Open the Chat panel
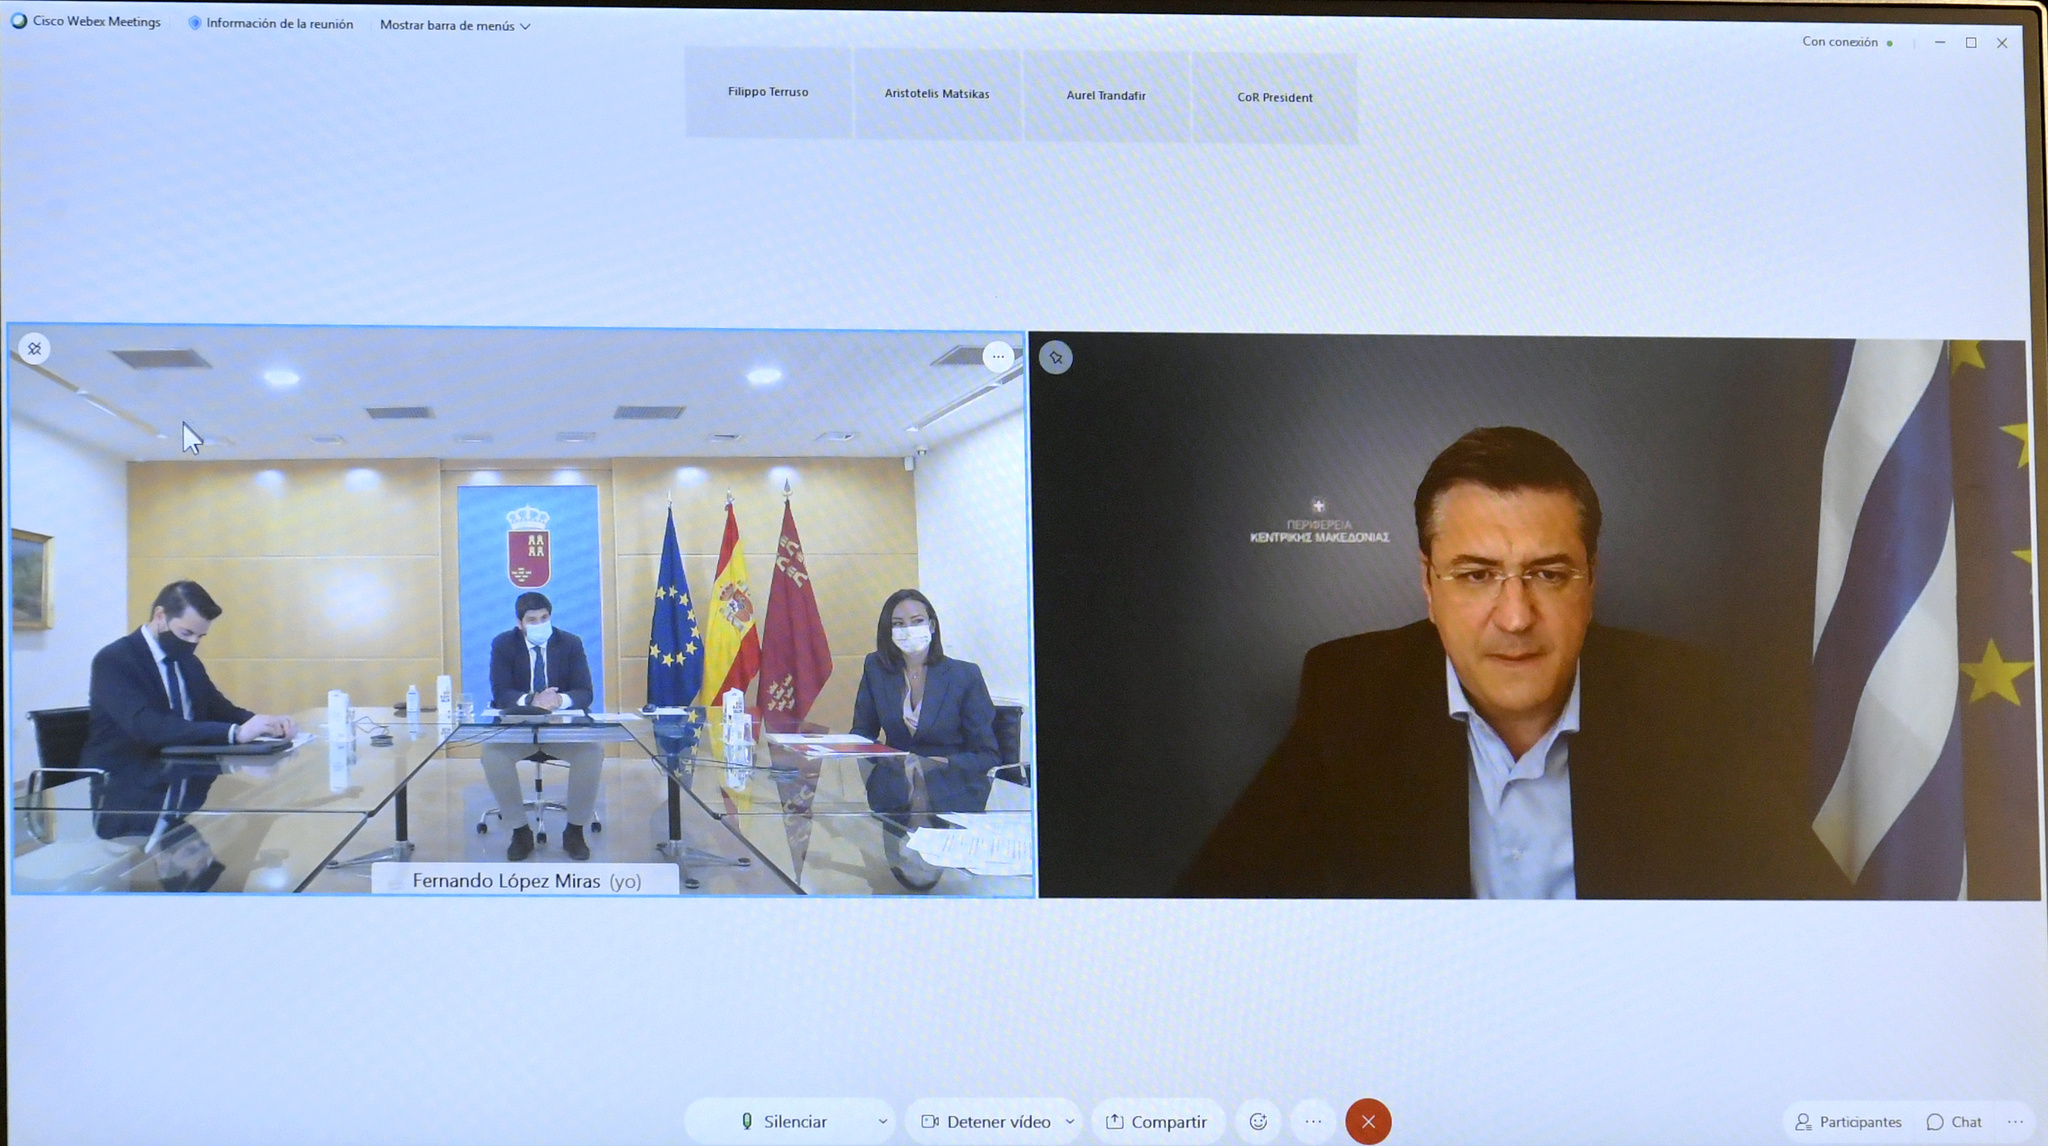Image resolution: width=2048 pixels, height=1146 pixels. [1954, 1122]
